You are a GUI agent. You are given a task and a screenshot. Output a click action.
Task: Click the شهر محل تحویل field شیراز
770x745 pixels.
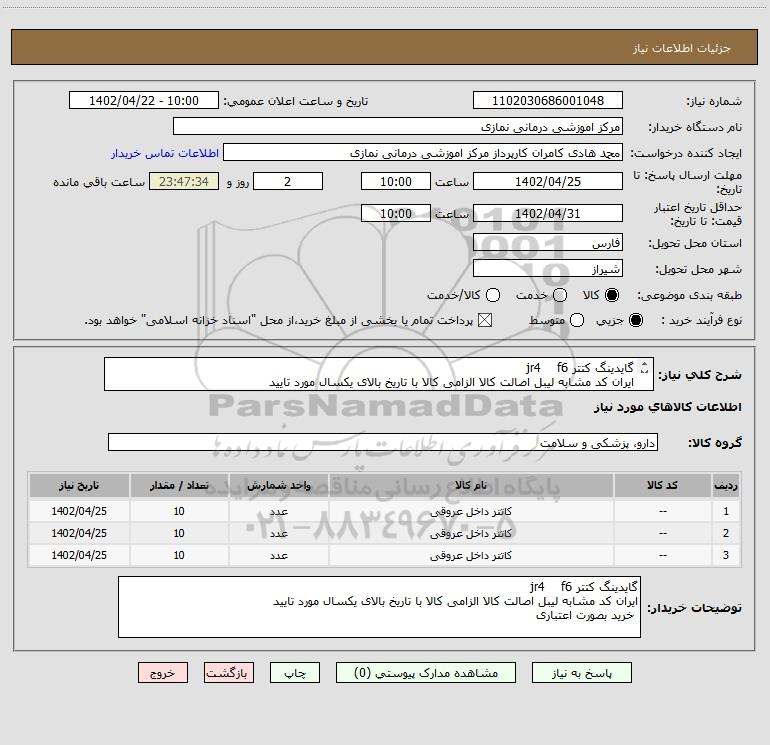[547, 269]
